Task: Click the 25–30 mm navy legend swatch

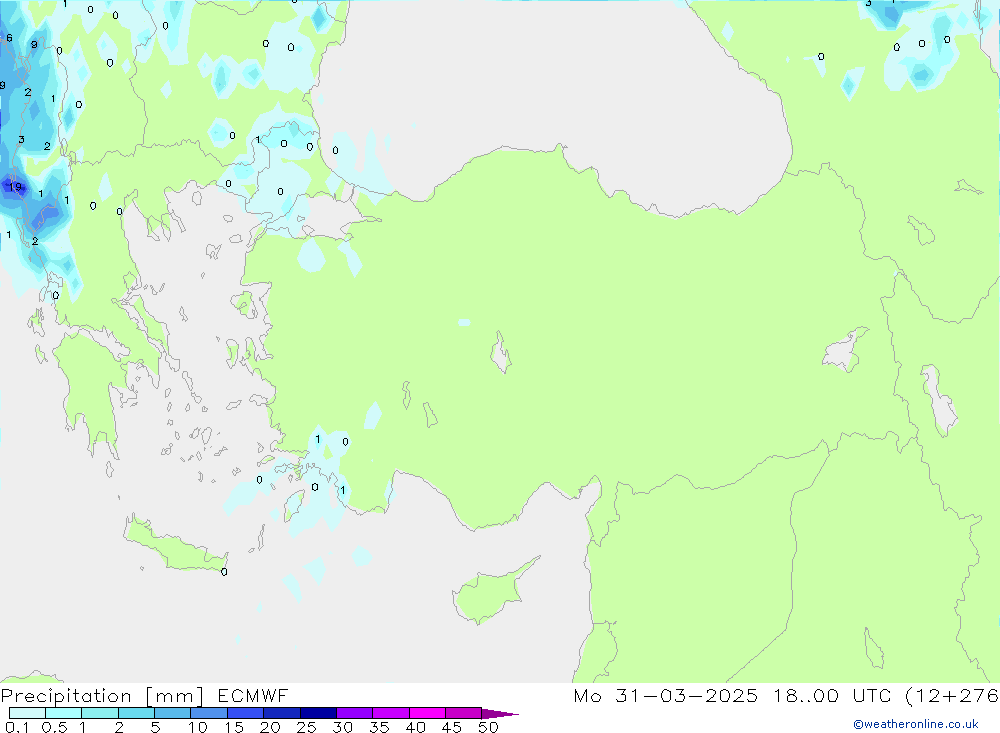Action: 318,713
